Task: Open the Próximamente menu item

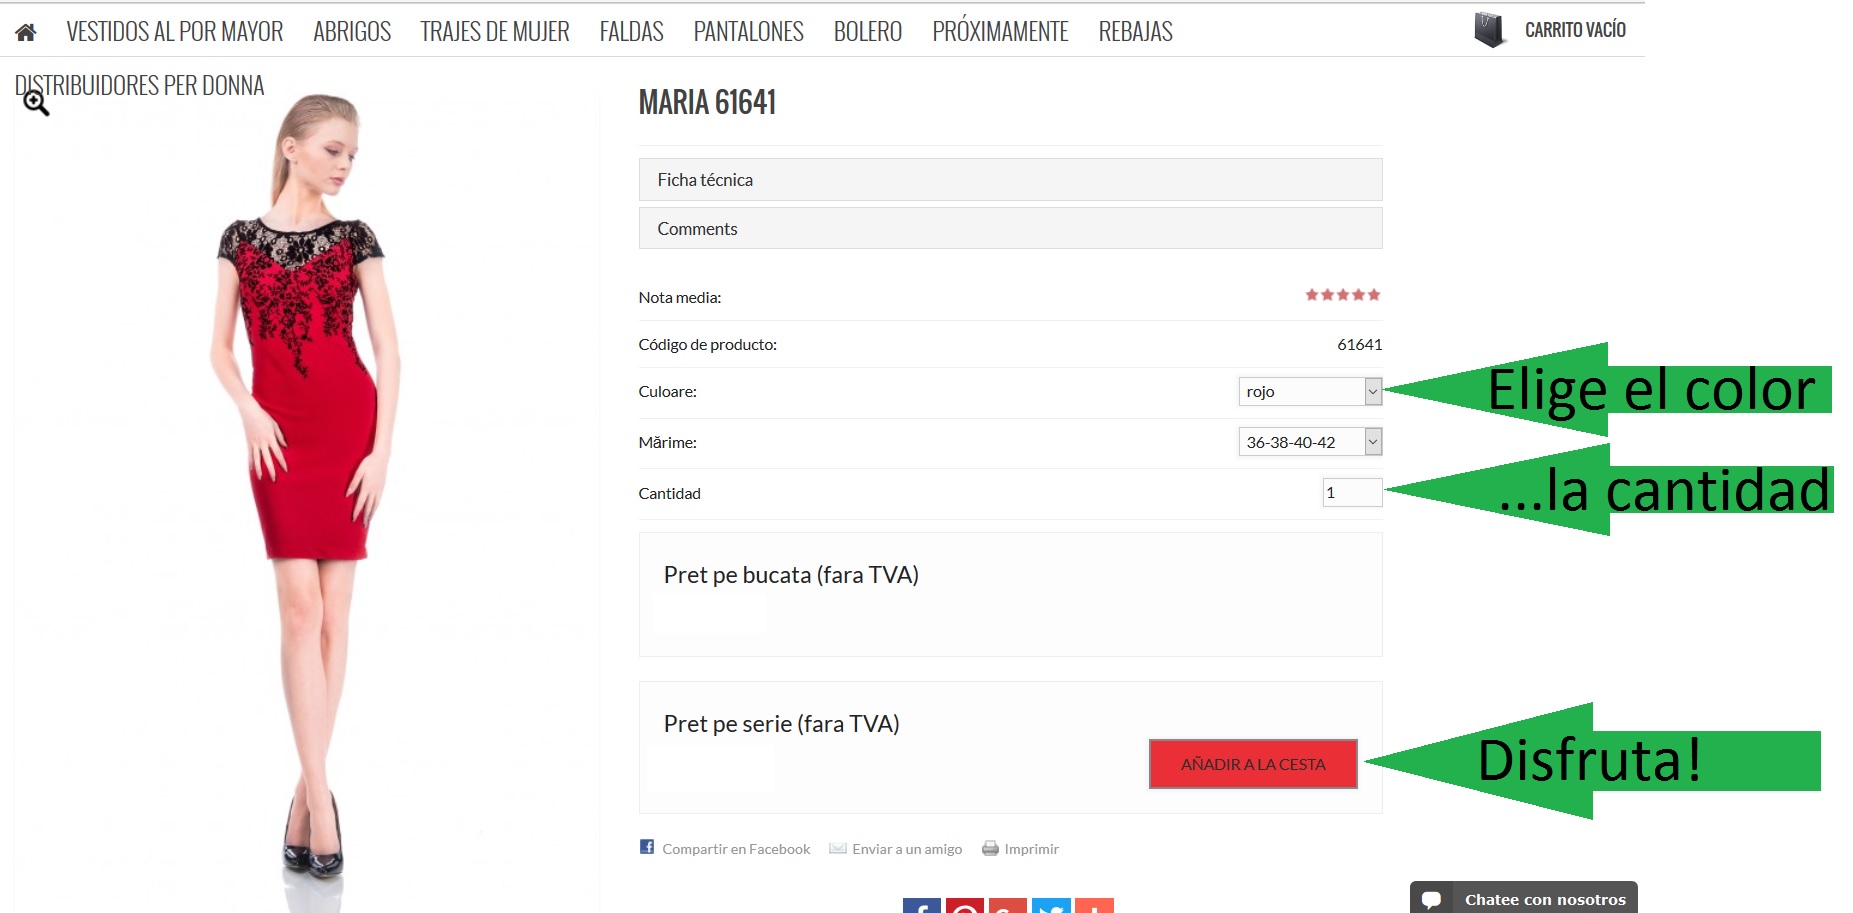Action: point(1000,30)
